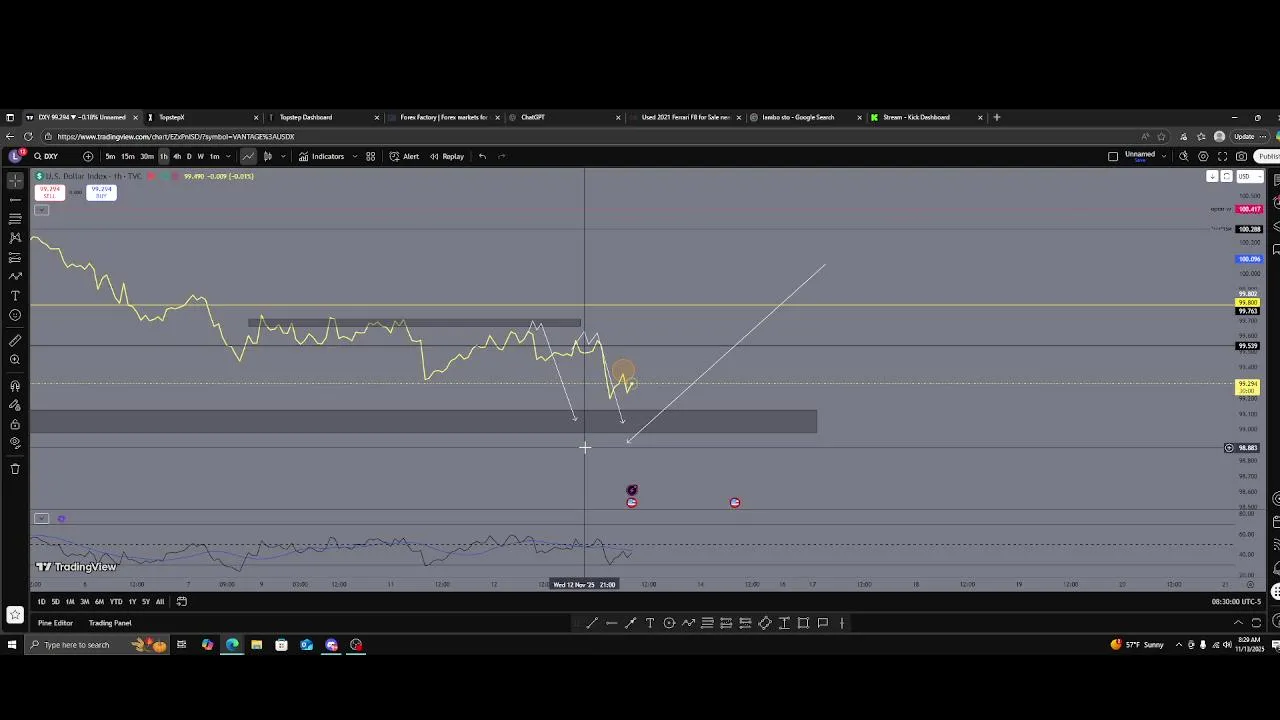Switch to 30m timeframe
This screenshot has width=1280, height=720.
point(146,156)
